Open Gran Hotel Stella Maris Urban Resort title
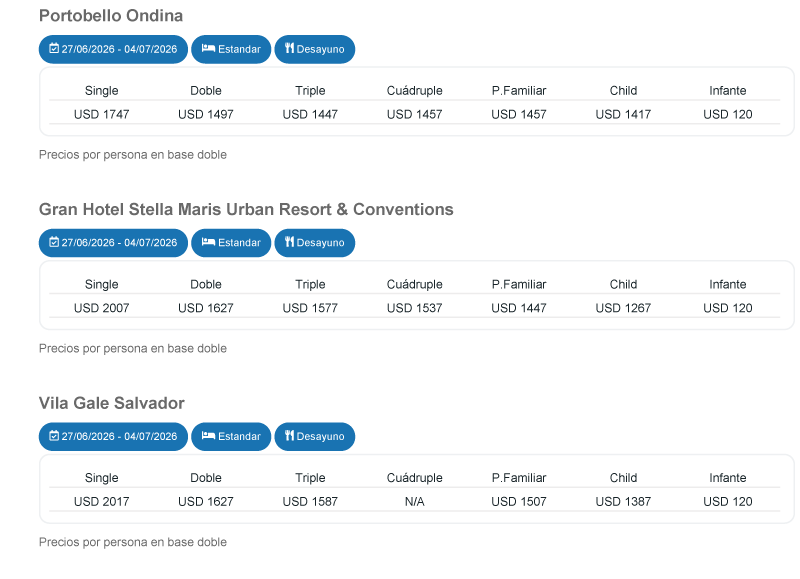The height and width of the screenshot is (579, 800). coord(246,210)
